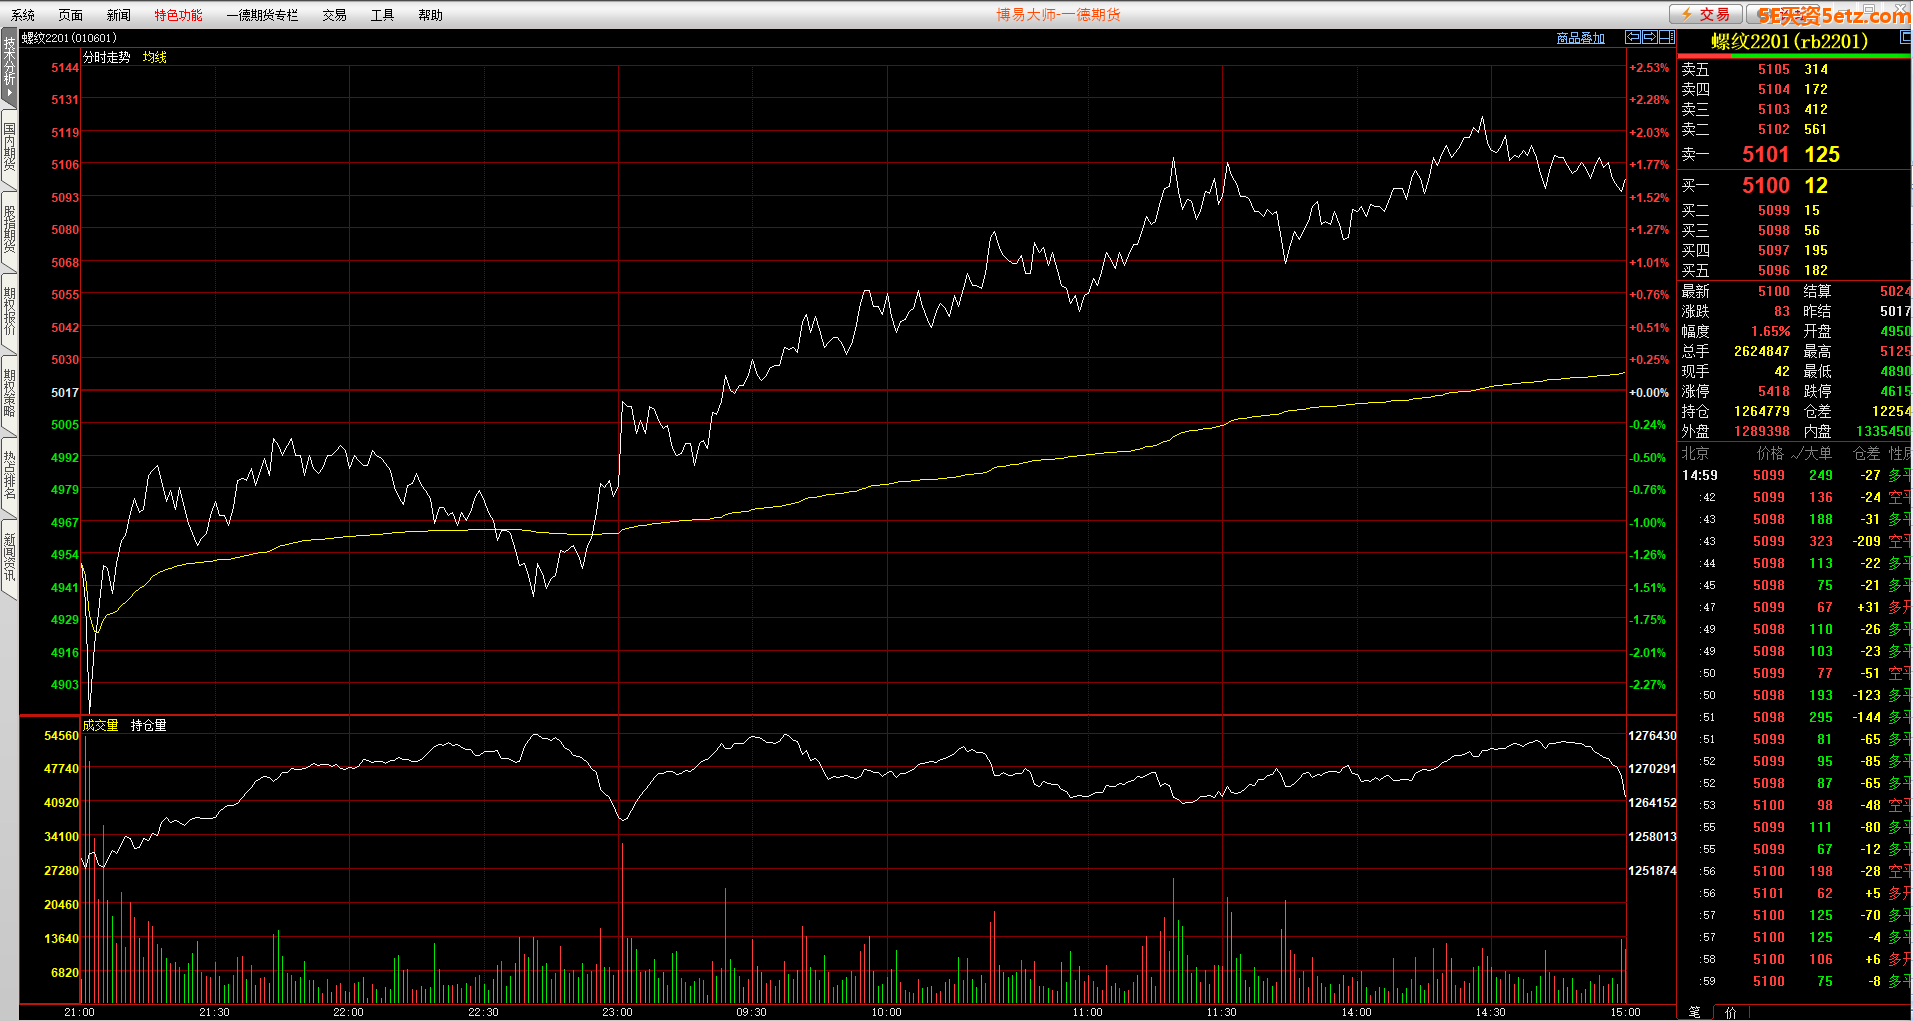This screenshot has height=1021, width=1913.
Task: Open the 热点排名 side tab
Action: (9, 475)
